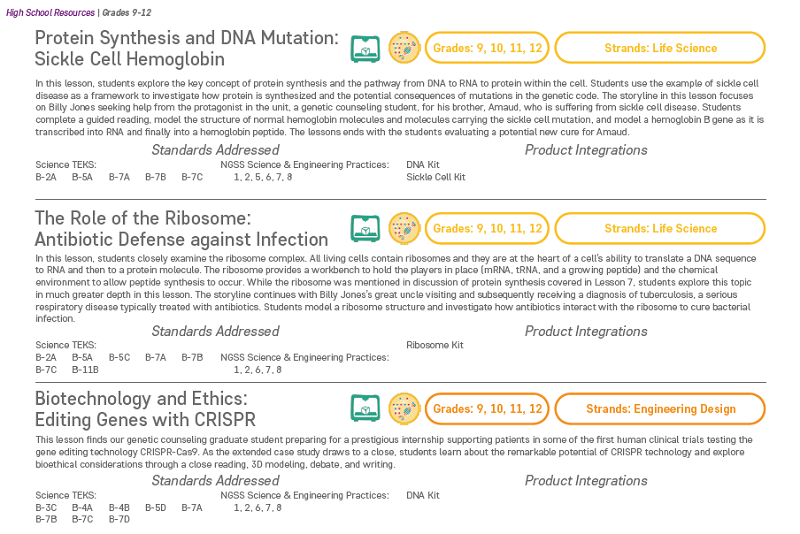Screen dimensions: 800x534
Task: Select Strands: Life Science pill for Protein Synthesis
Action: [660, 48]
